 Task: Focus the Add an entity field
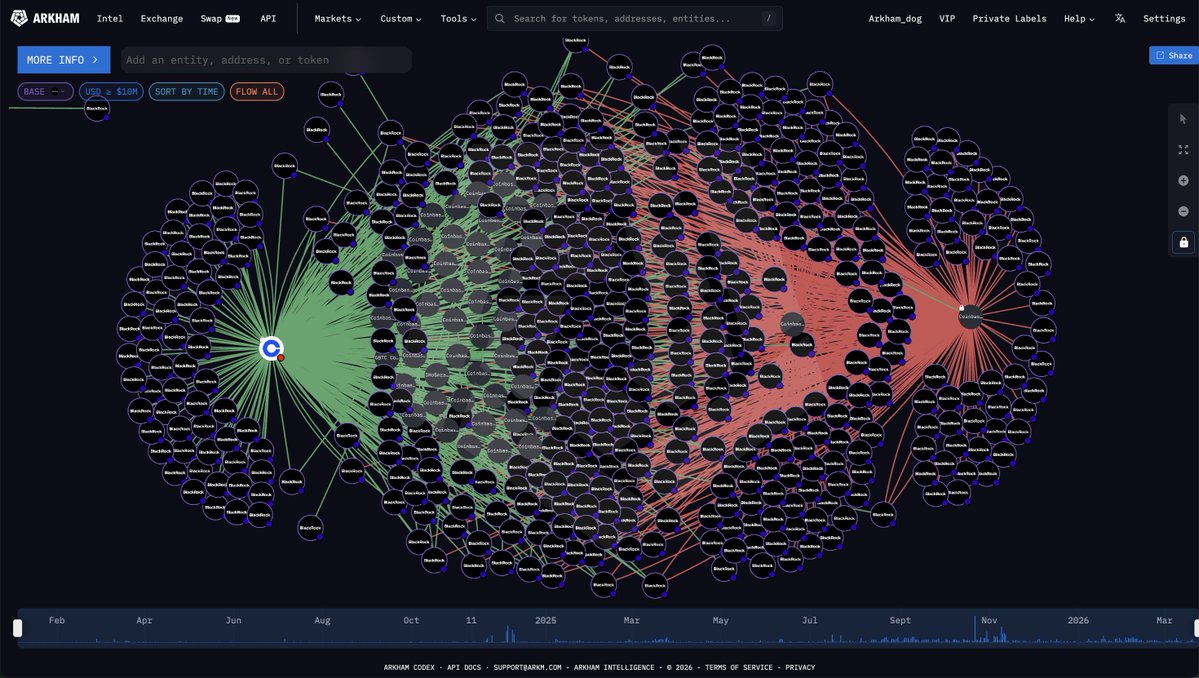pos(266,60)
